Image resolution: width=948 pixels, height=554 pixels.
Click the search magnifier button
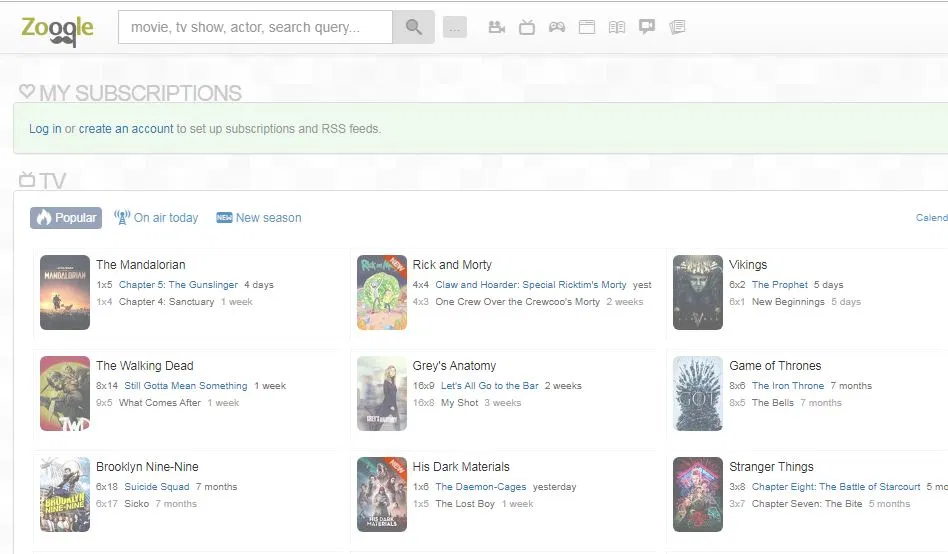414,27
